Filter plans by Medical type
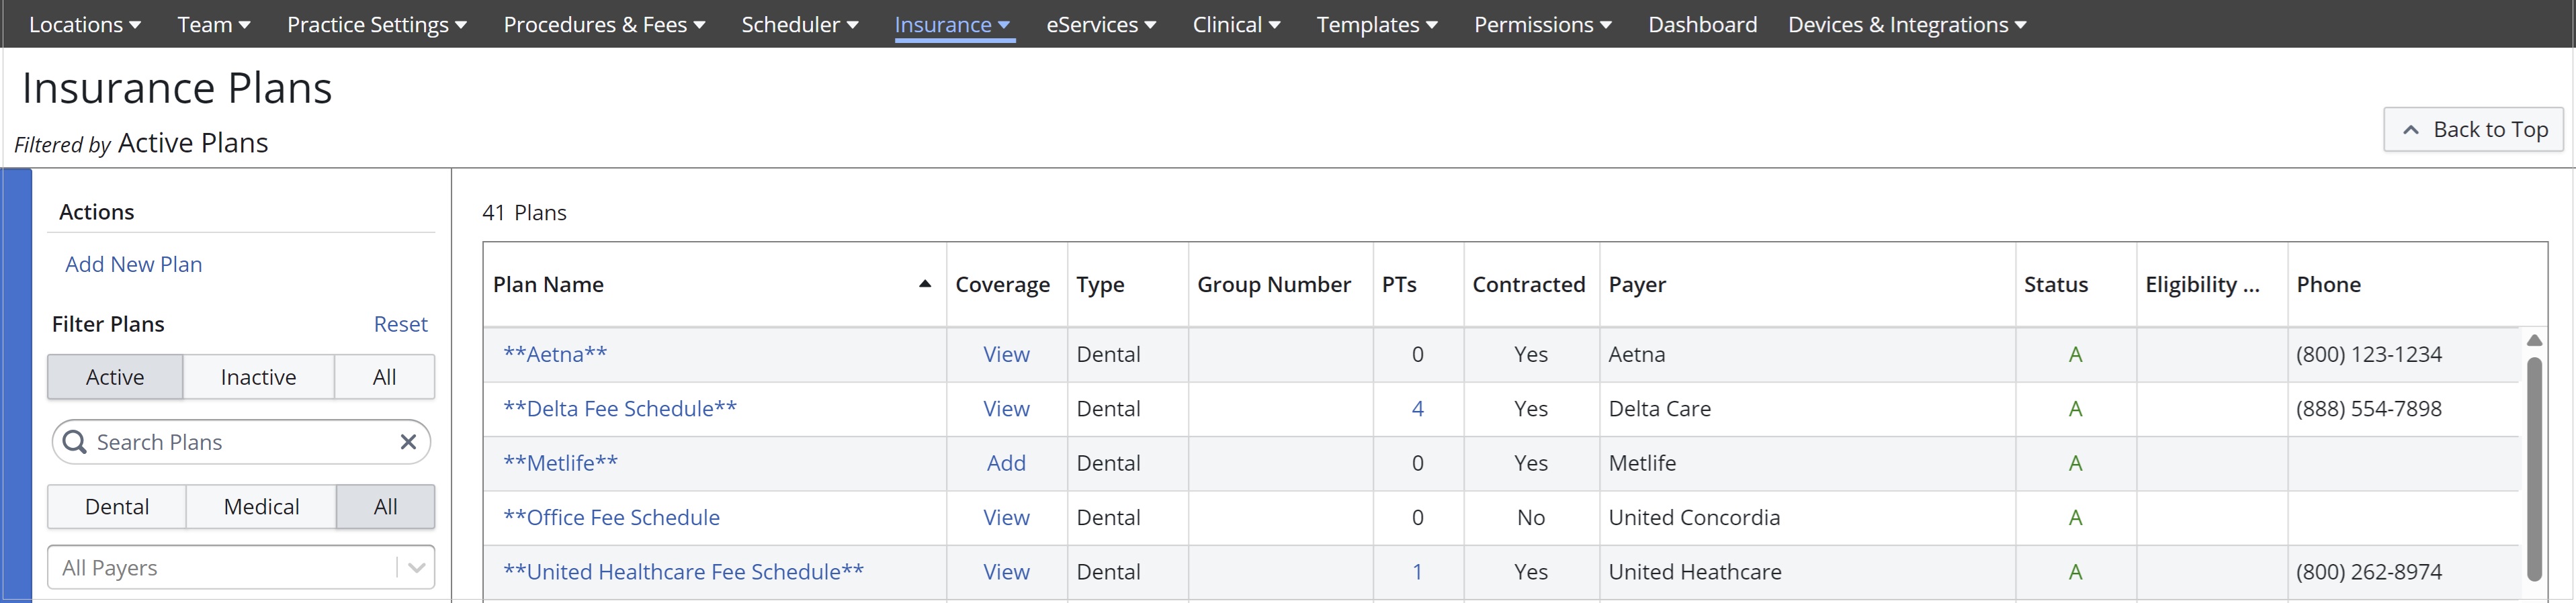Screen dimensions: 2576x603 pyautogui.click(x=261, y=507)
